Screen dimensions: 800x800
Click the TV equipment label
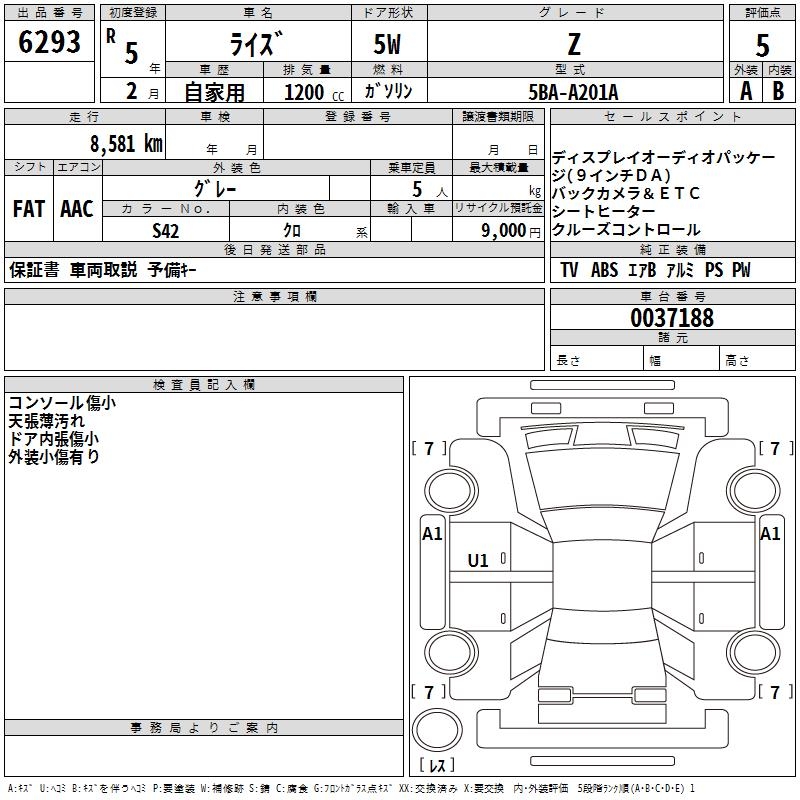coord(569,270)
